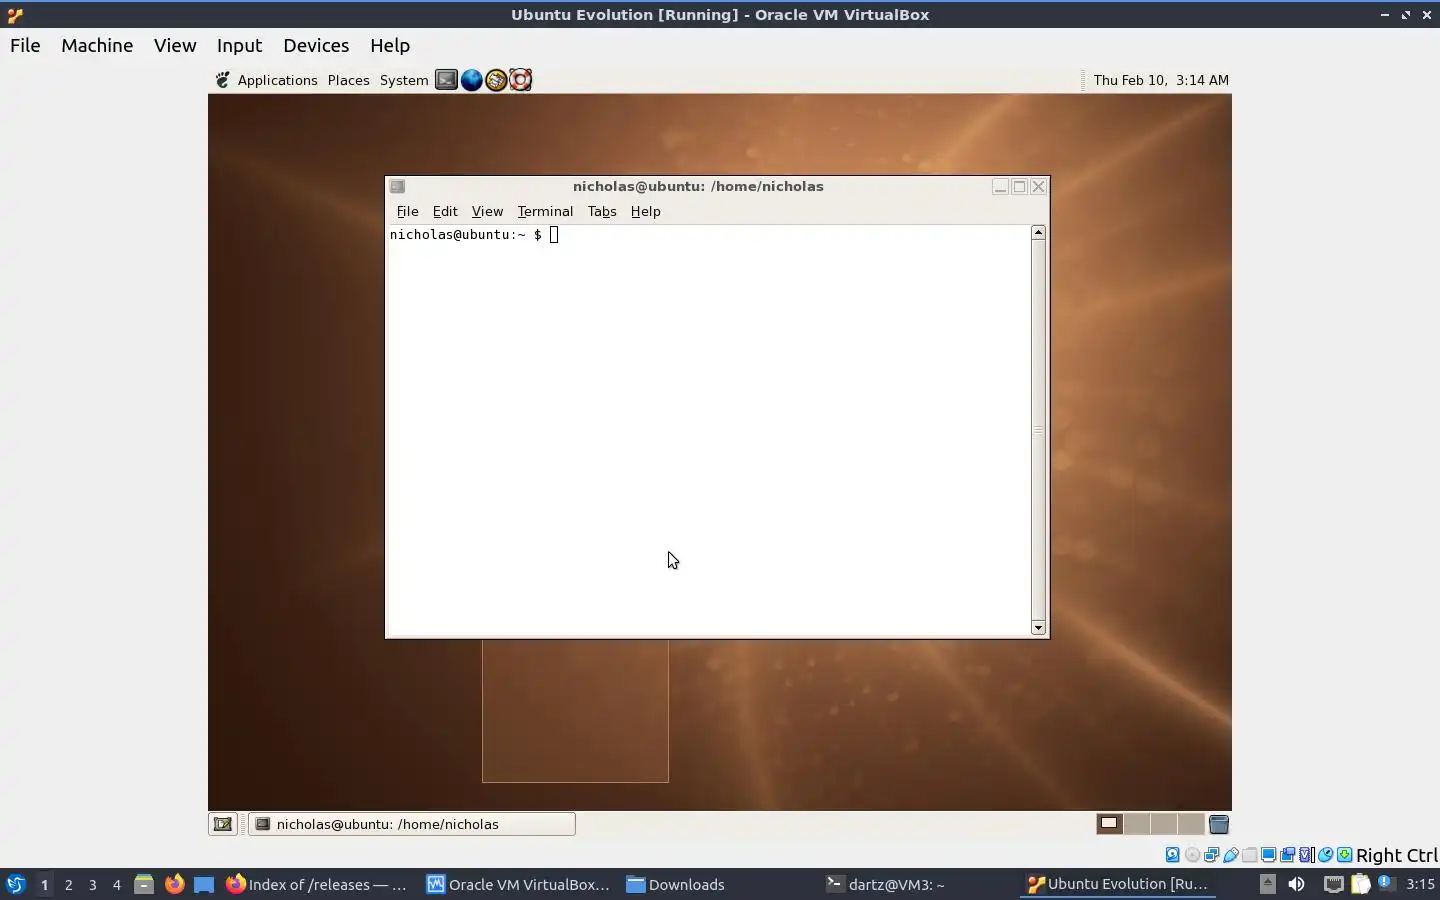Screen dimensions: 1440x900
Task: Click the display settings indicator in VirtualBox
Action: click(1268, 855)
